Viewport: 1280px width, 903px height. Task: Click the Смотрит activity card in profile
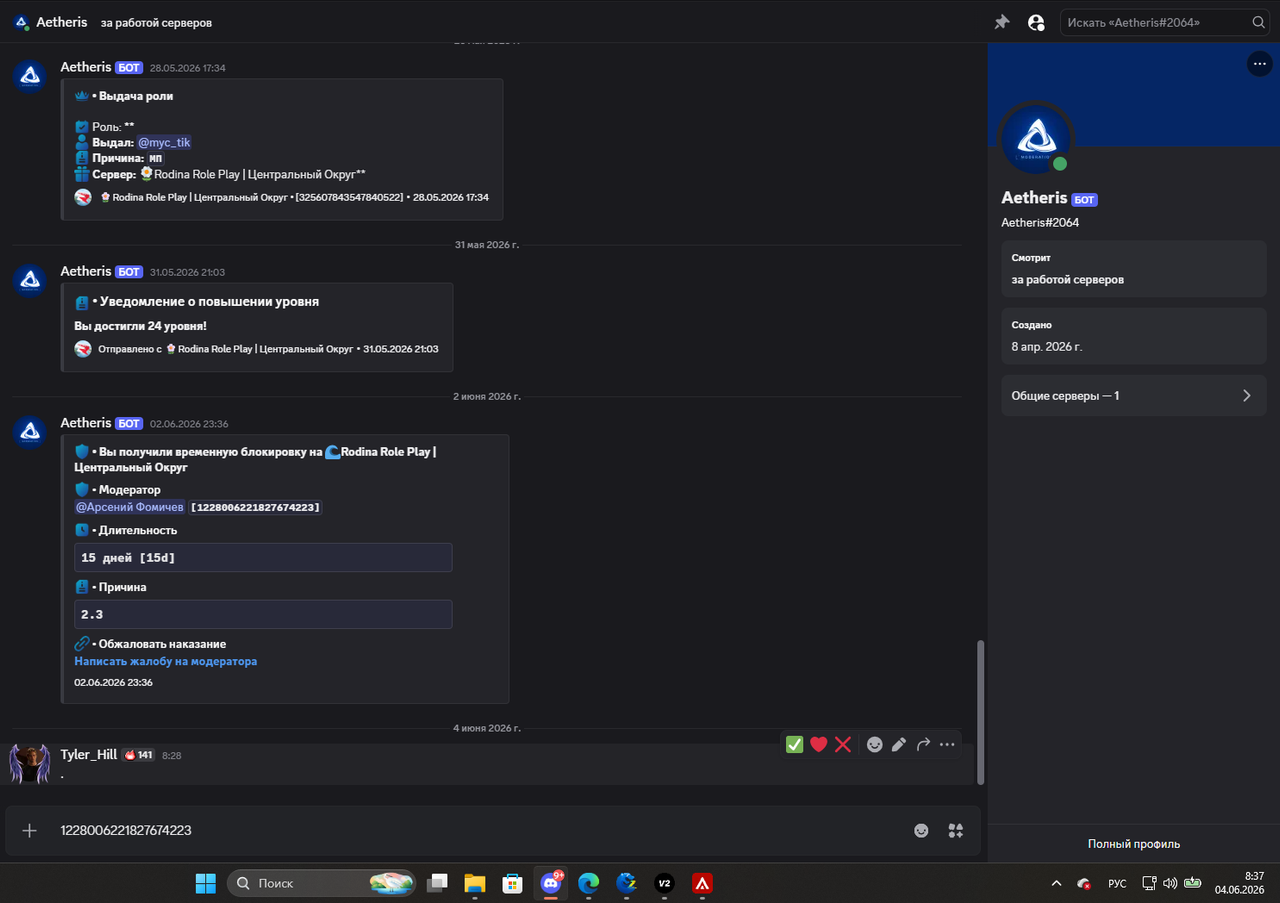pyautogui.click(x=1134, y=270)
